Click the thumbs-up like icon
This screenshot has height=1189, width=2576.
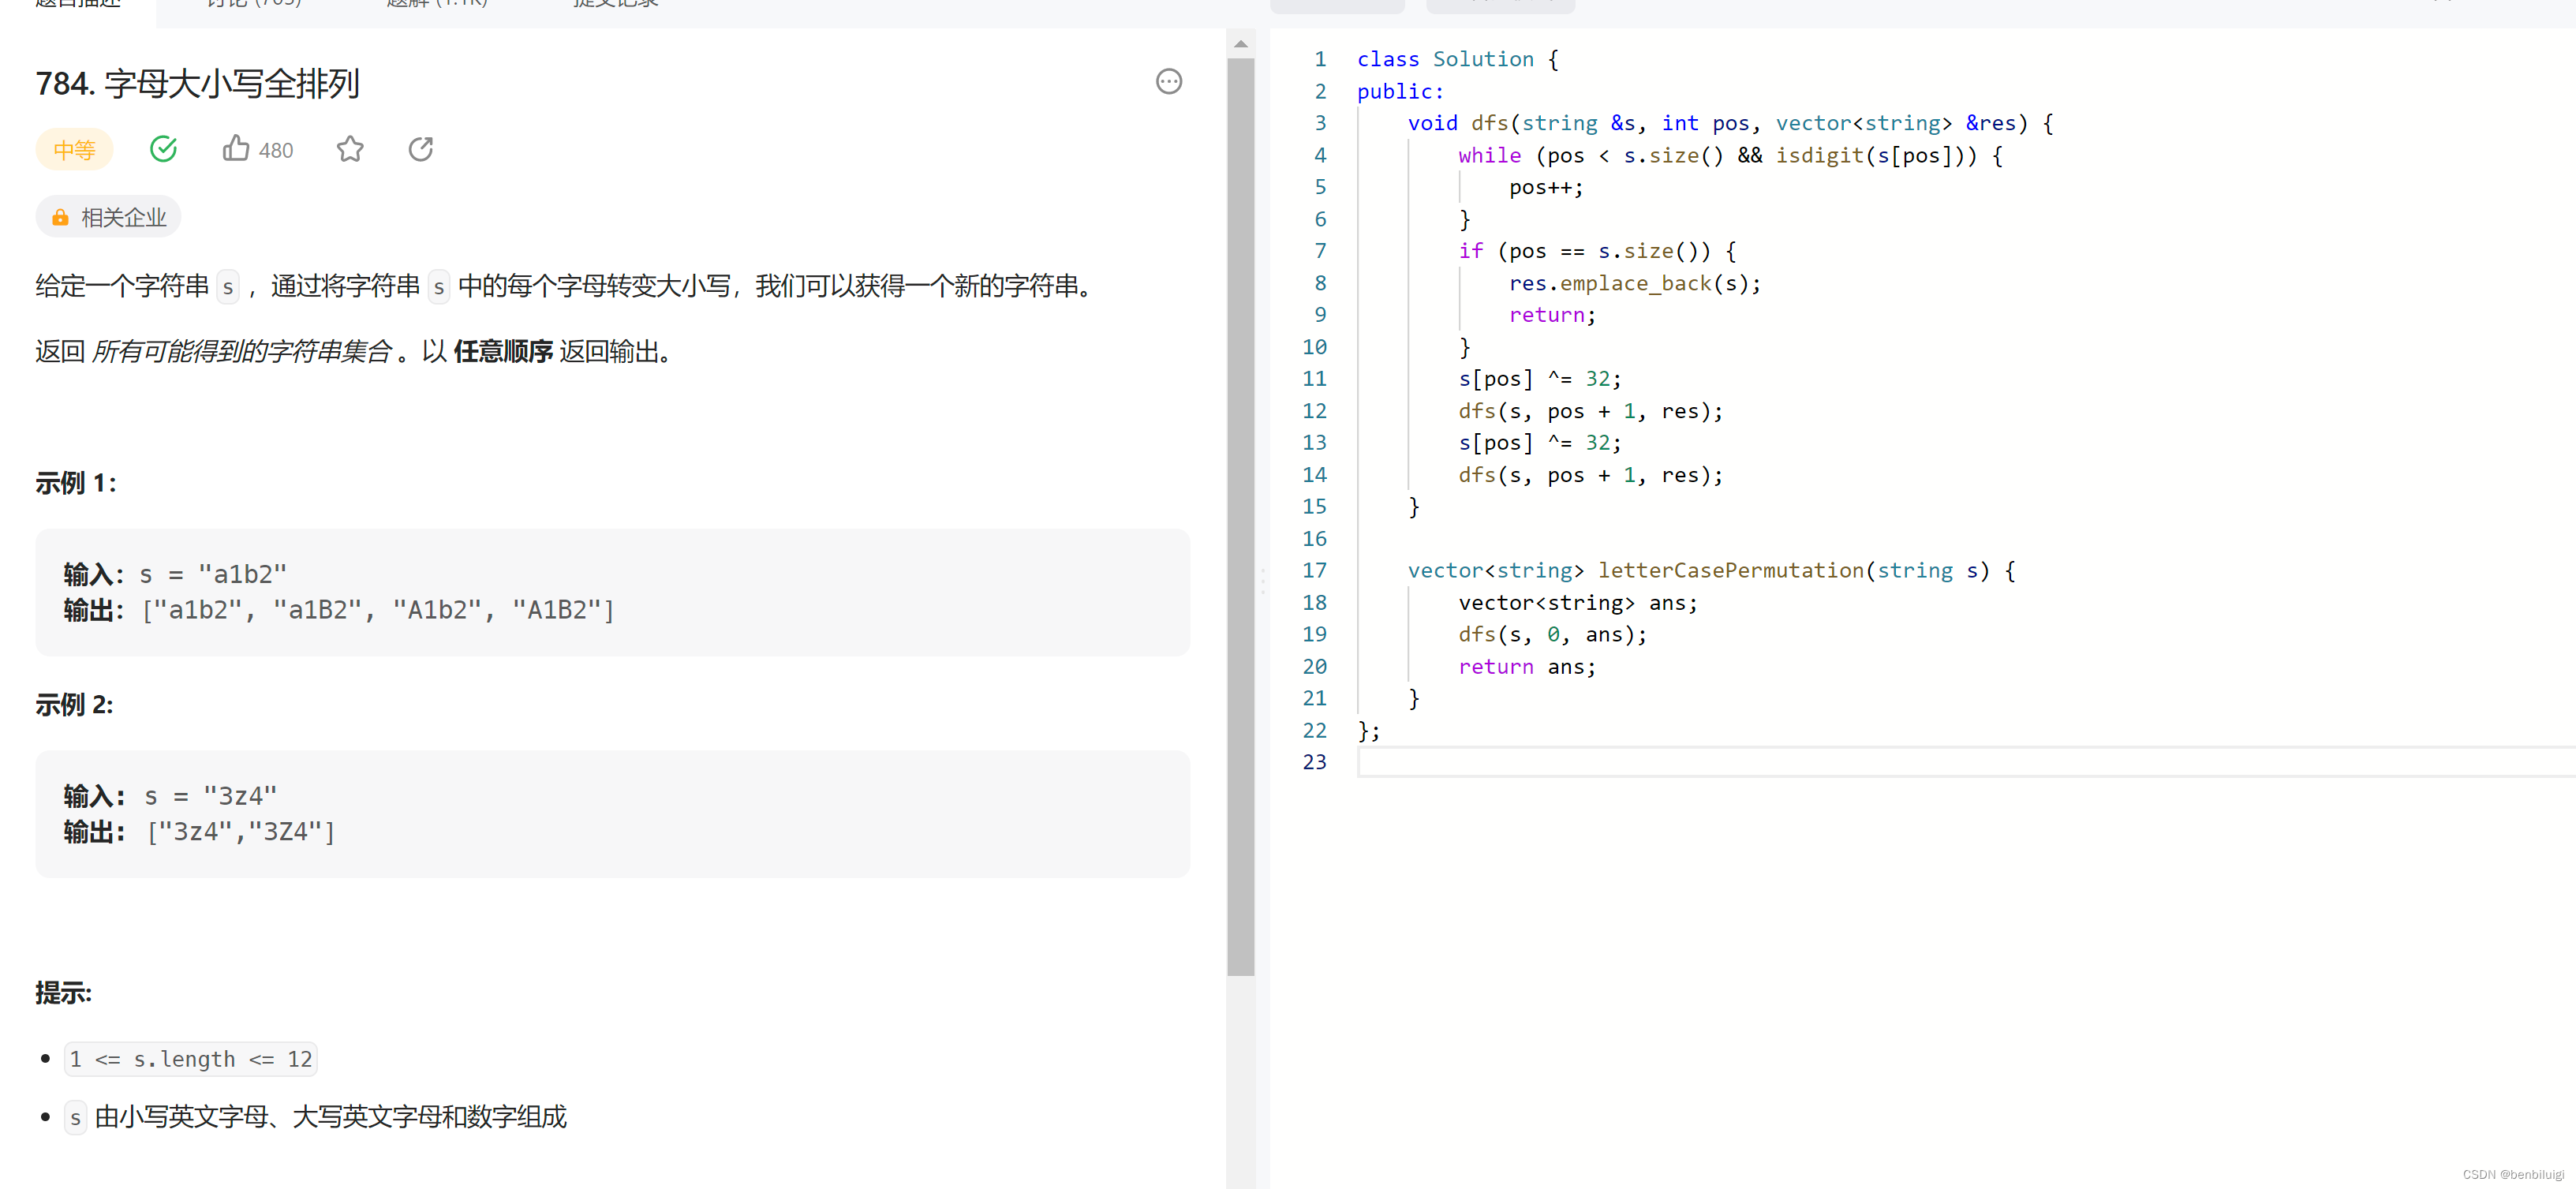pyautogui.click(x=236, y=149)
